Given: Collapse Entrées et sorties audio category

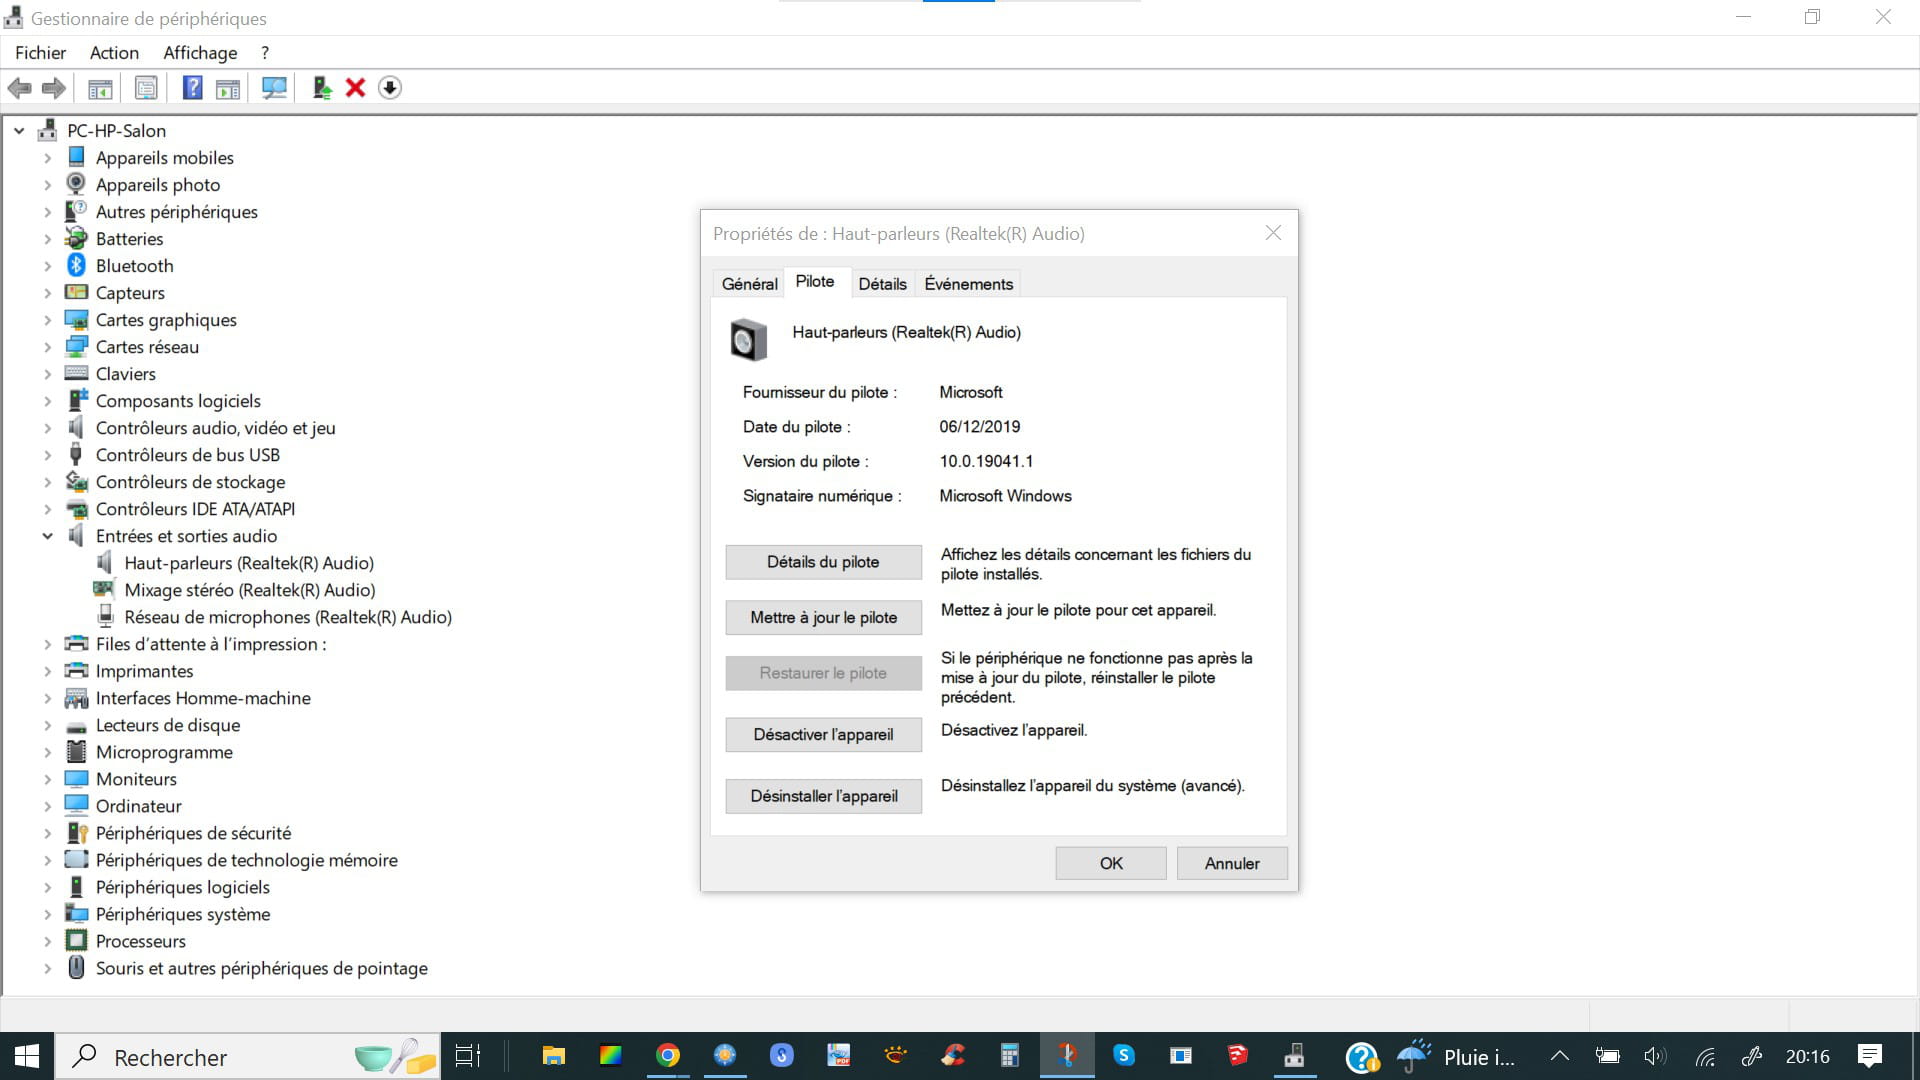Looking at the screenshot, I should pos(47,536).
